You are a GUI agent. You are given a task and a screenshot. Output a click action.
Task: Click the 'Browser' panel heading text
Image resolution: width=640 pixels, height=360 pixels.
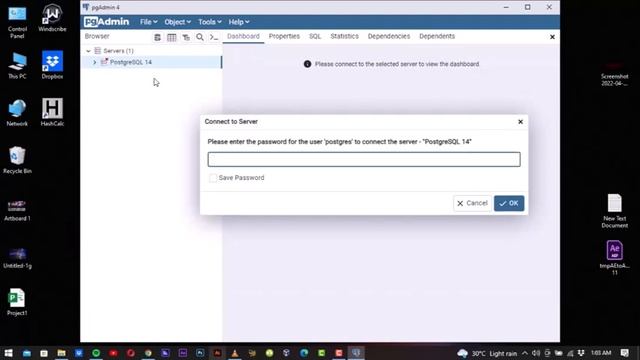coord(97,36)
